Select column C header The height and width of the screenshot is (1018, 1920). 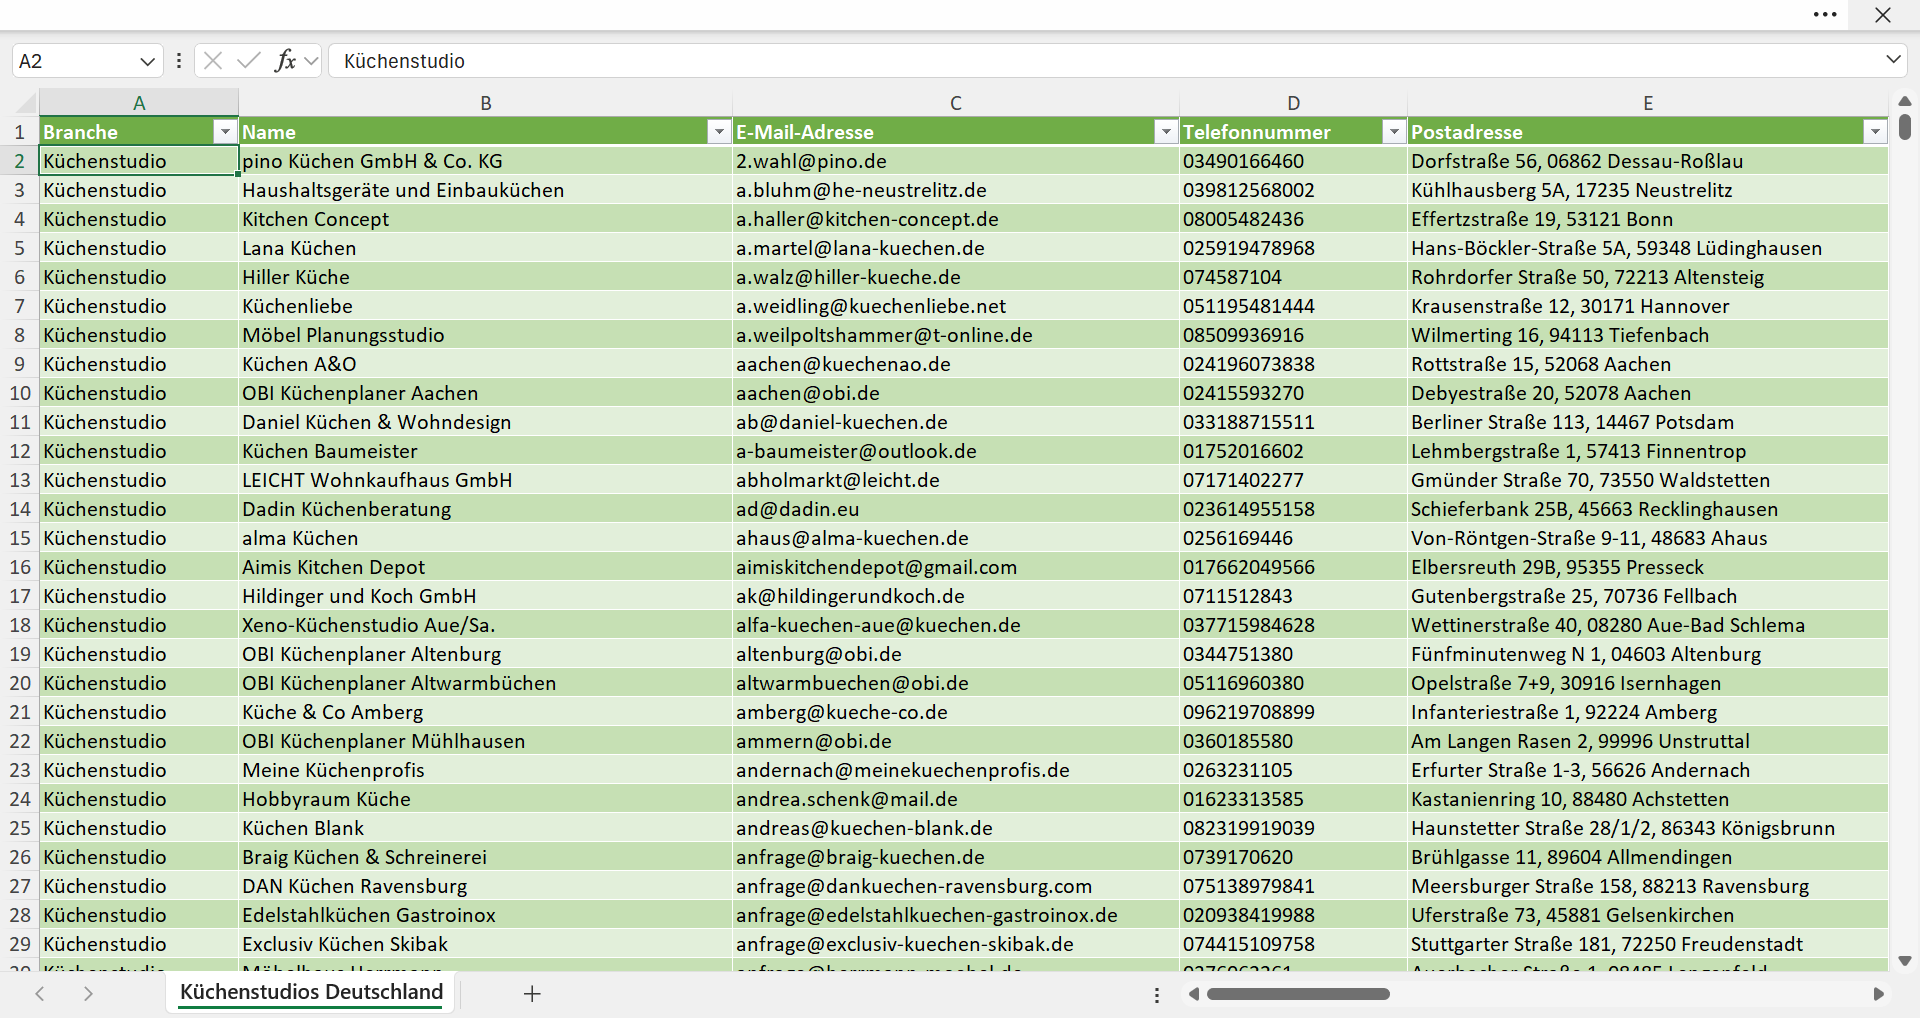point(956,103)
